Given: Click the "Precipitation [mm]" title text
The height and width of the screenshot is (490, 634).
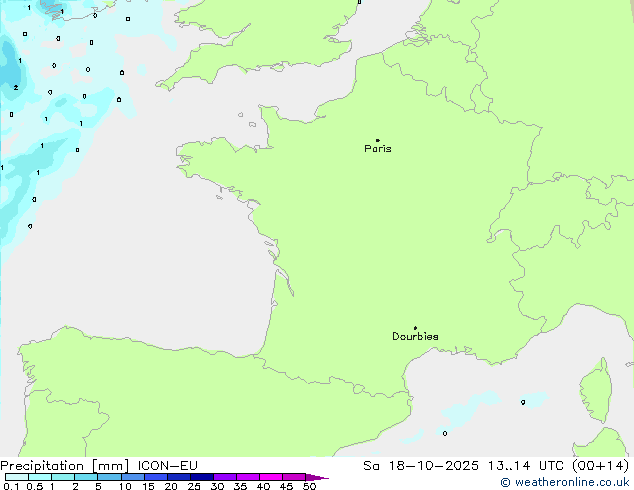Looking at the screenshot, I should pos(64,465).
